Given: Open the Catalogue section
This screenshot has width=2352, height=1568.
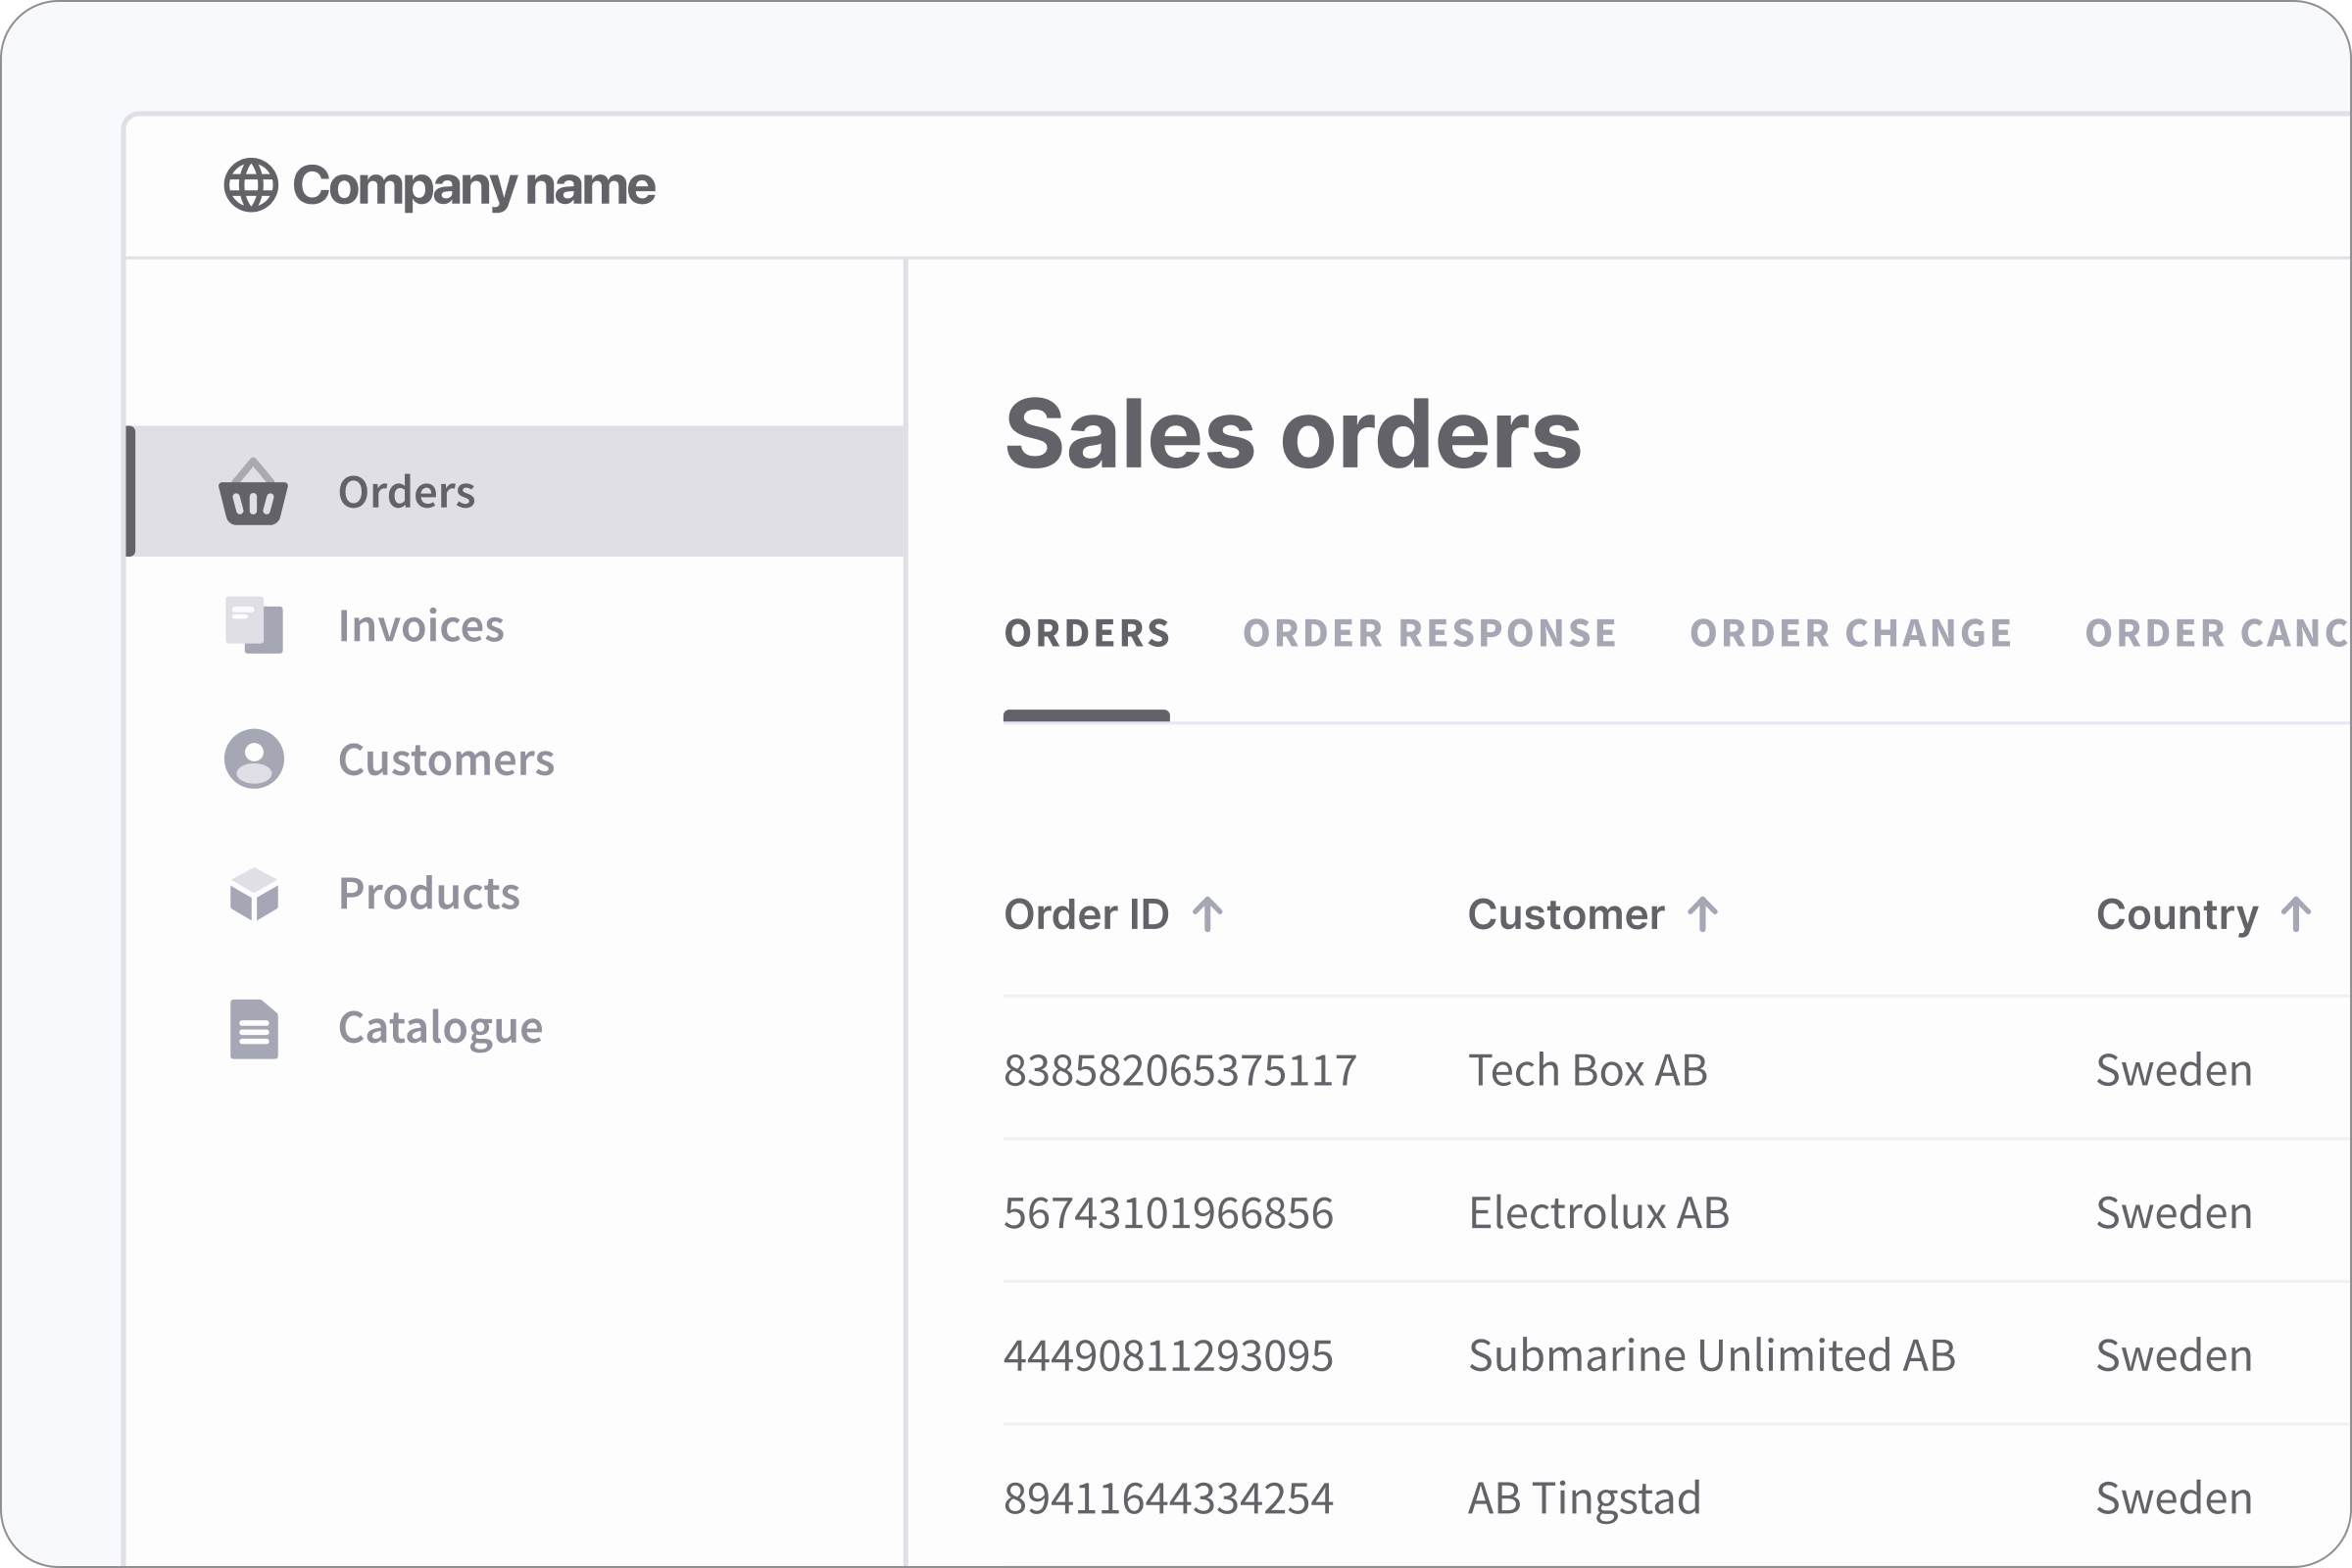Looking at the screenshot, I should (440, 1028).
